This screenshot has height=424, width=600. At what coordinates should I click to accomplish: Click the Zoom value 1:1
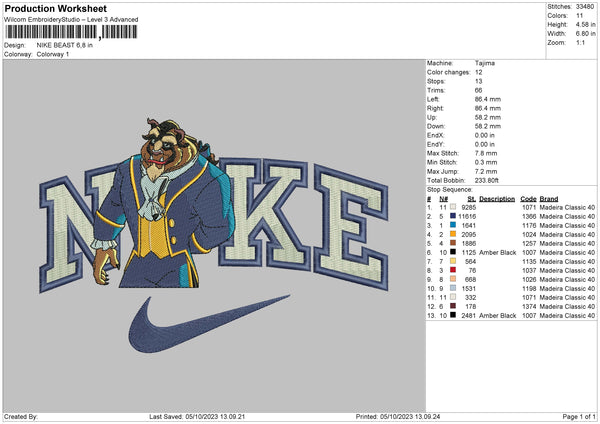[580, 42]
